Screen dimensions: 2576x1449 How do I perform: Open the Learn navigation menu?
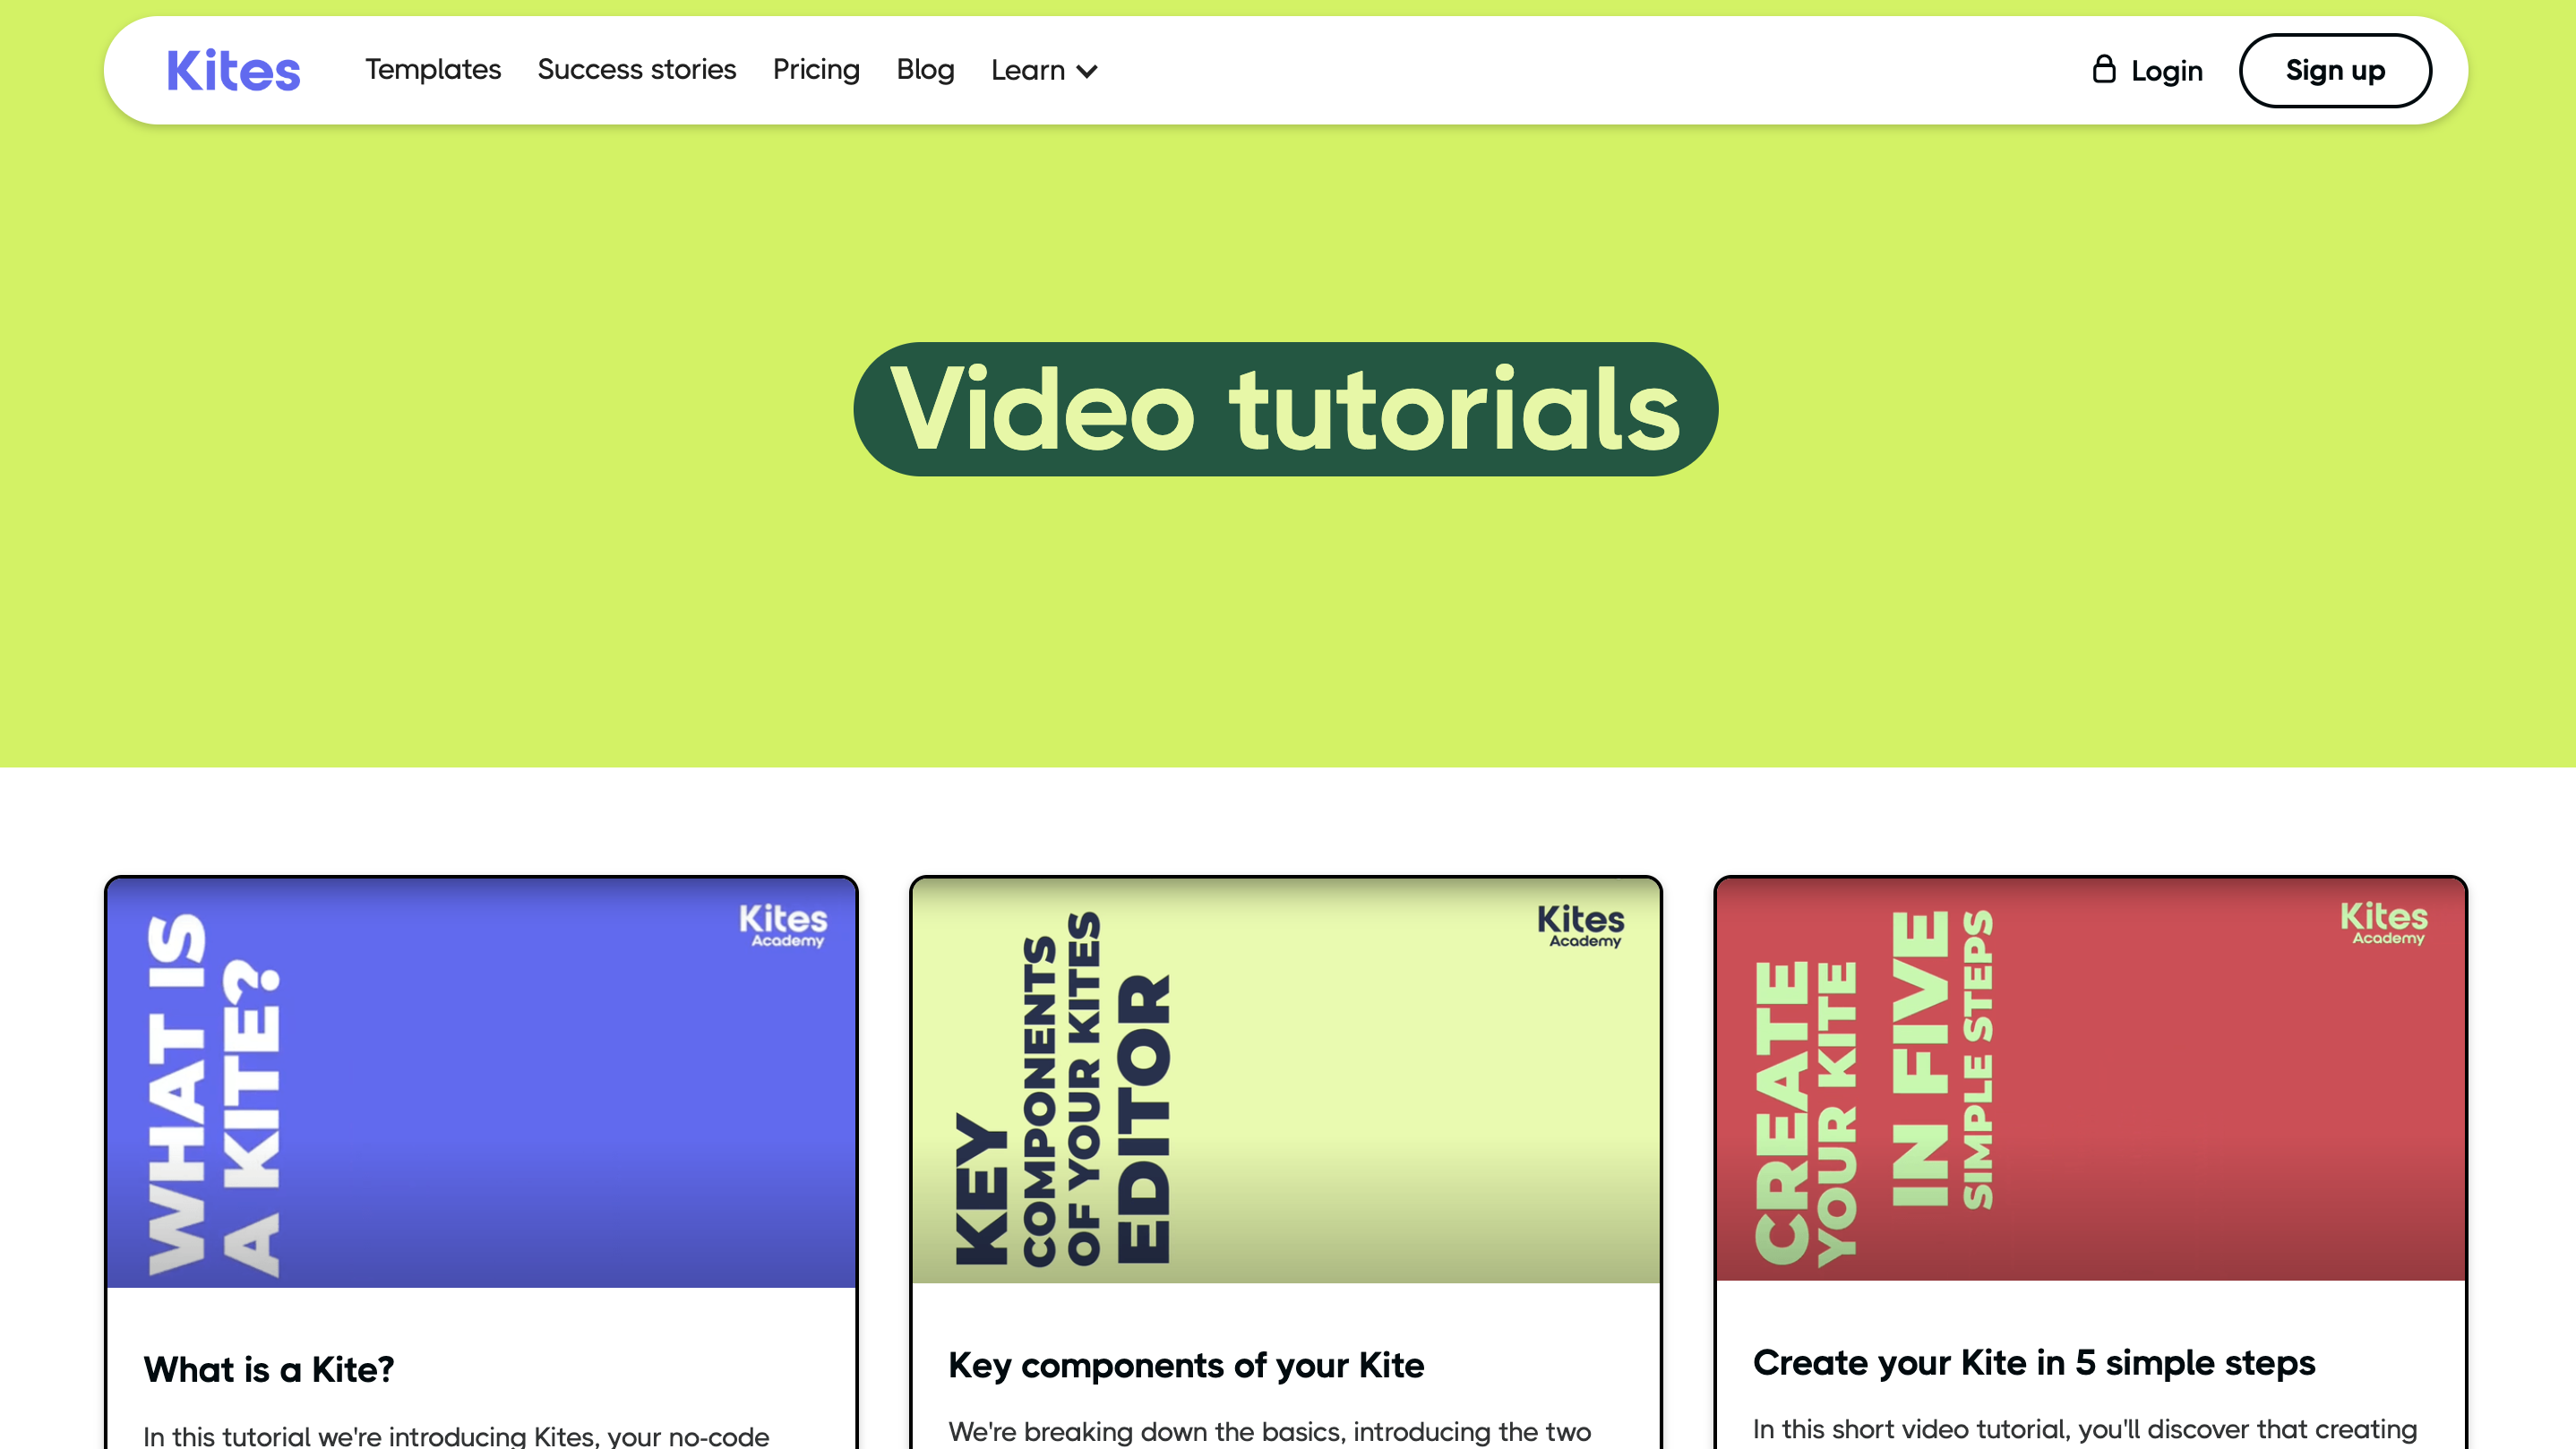pyautogui.click(x=1029, y=70)
